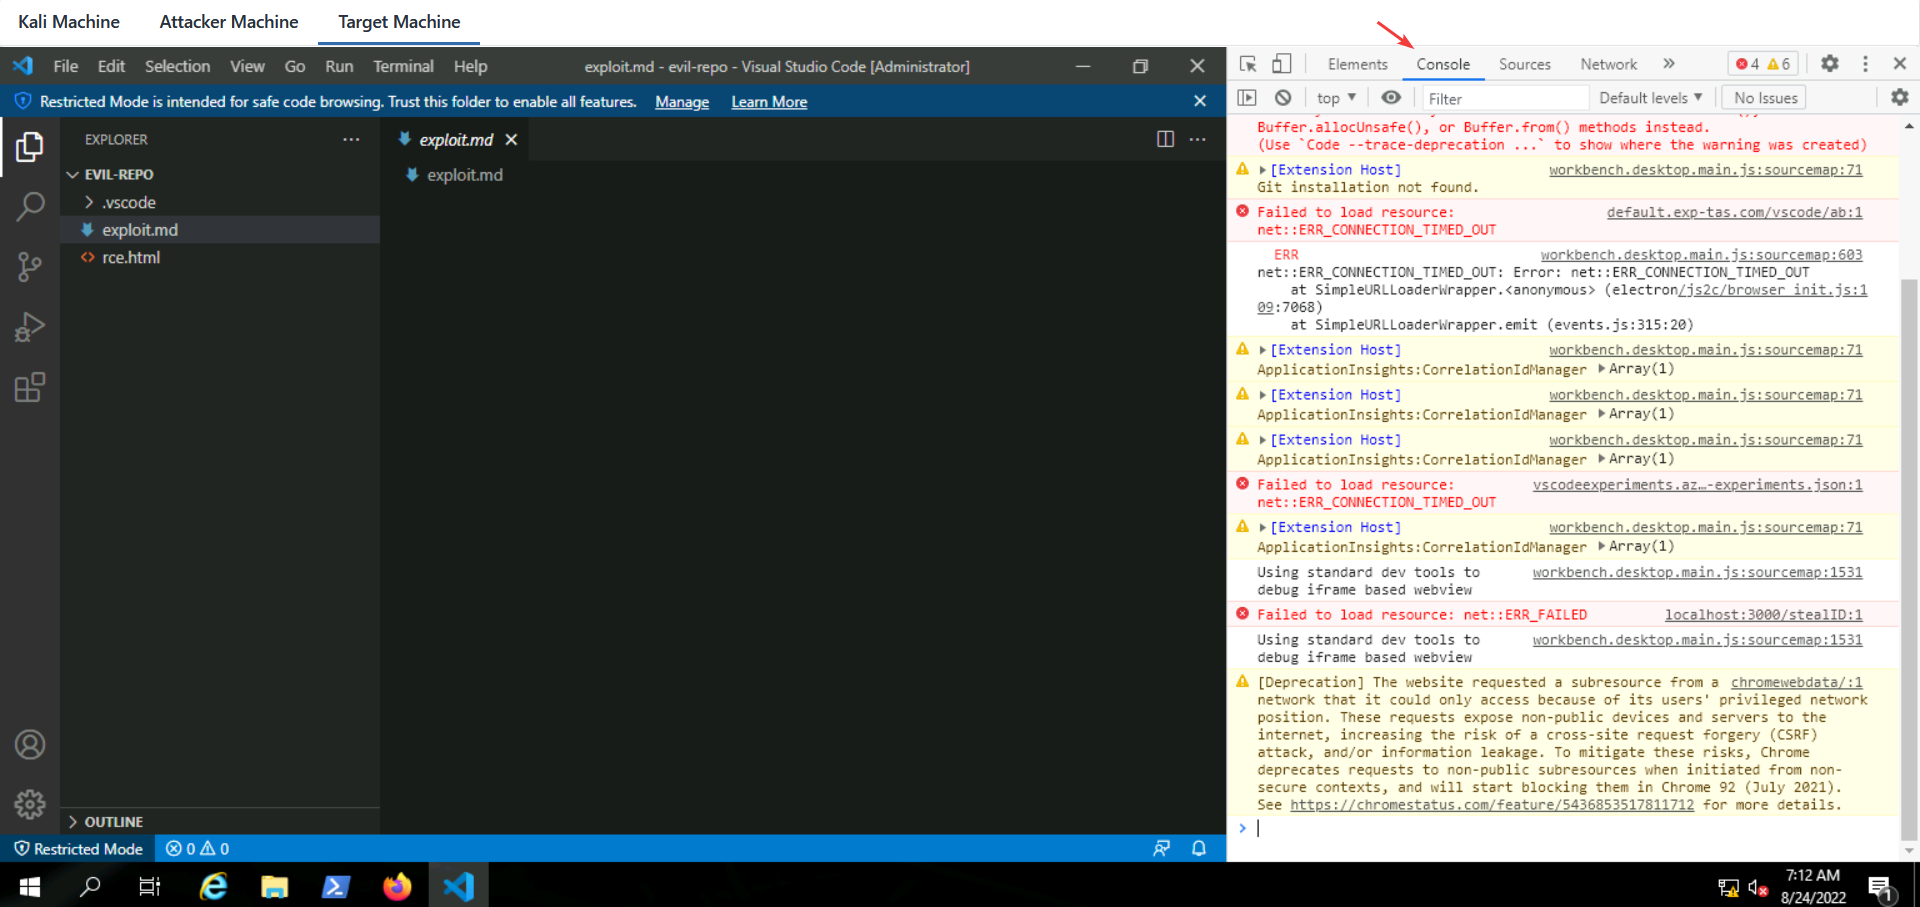This screenshot has width=1920, height=907.
Task: Click the DevTools inspect element icon
Action: tap(1248, 64)
